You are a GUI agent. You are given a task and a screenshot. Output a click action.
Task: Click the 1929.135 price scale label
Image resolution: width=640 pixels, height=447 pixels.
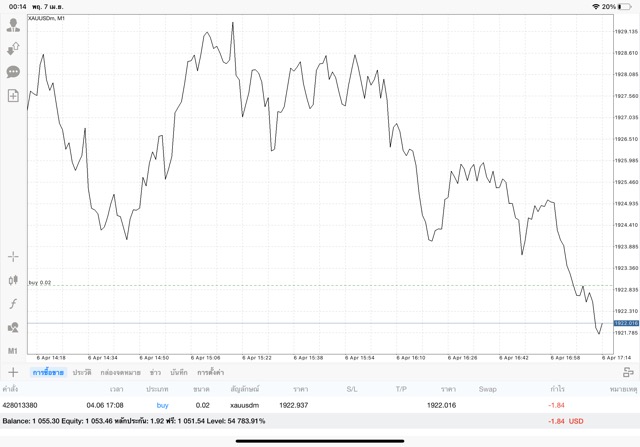pos(626,31)
